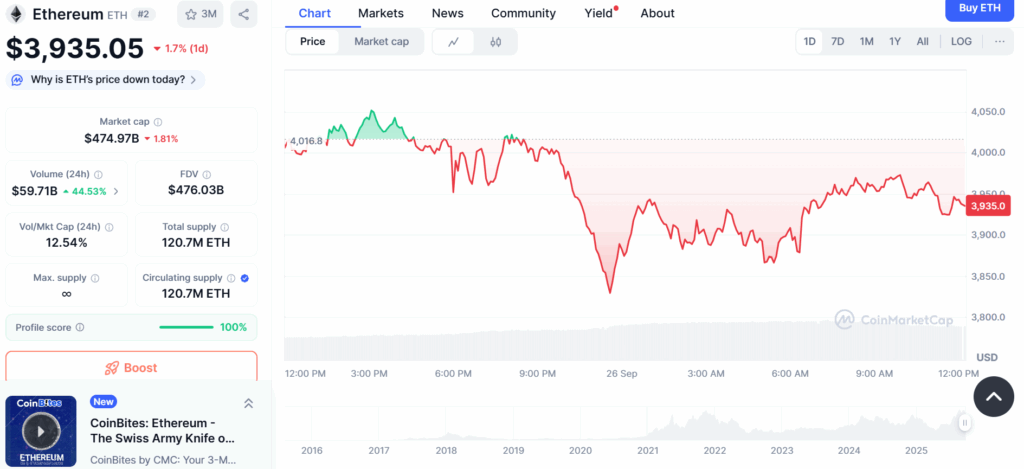Collapse the CoinBites panel with the chevron

[248, 403]
